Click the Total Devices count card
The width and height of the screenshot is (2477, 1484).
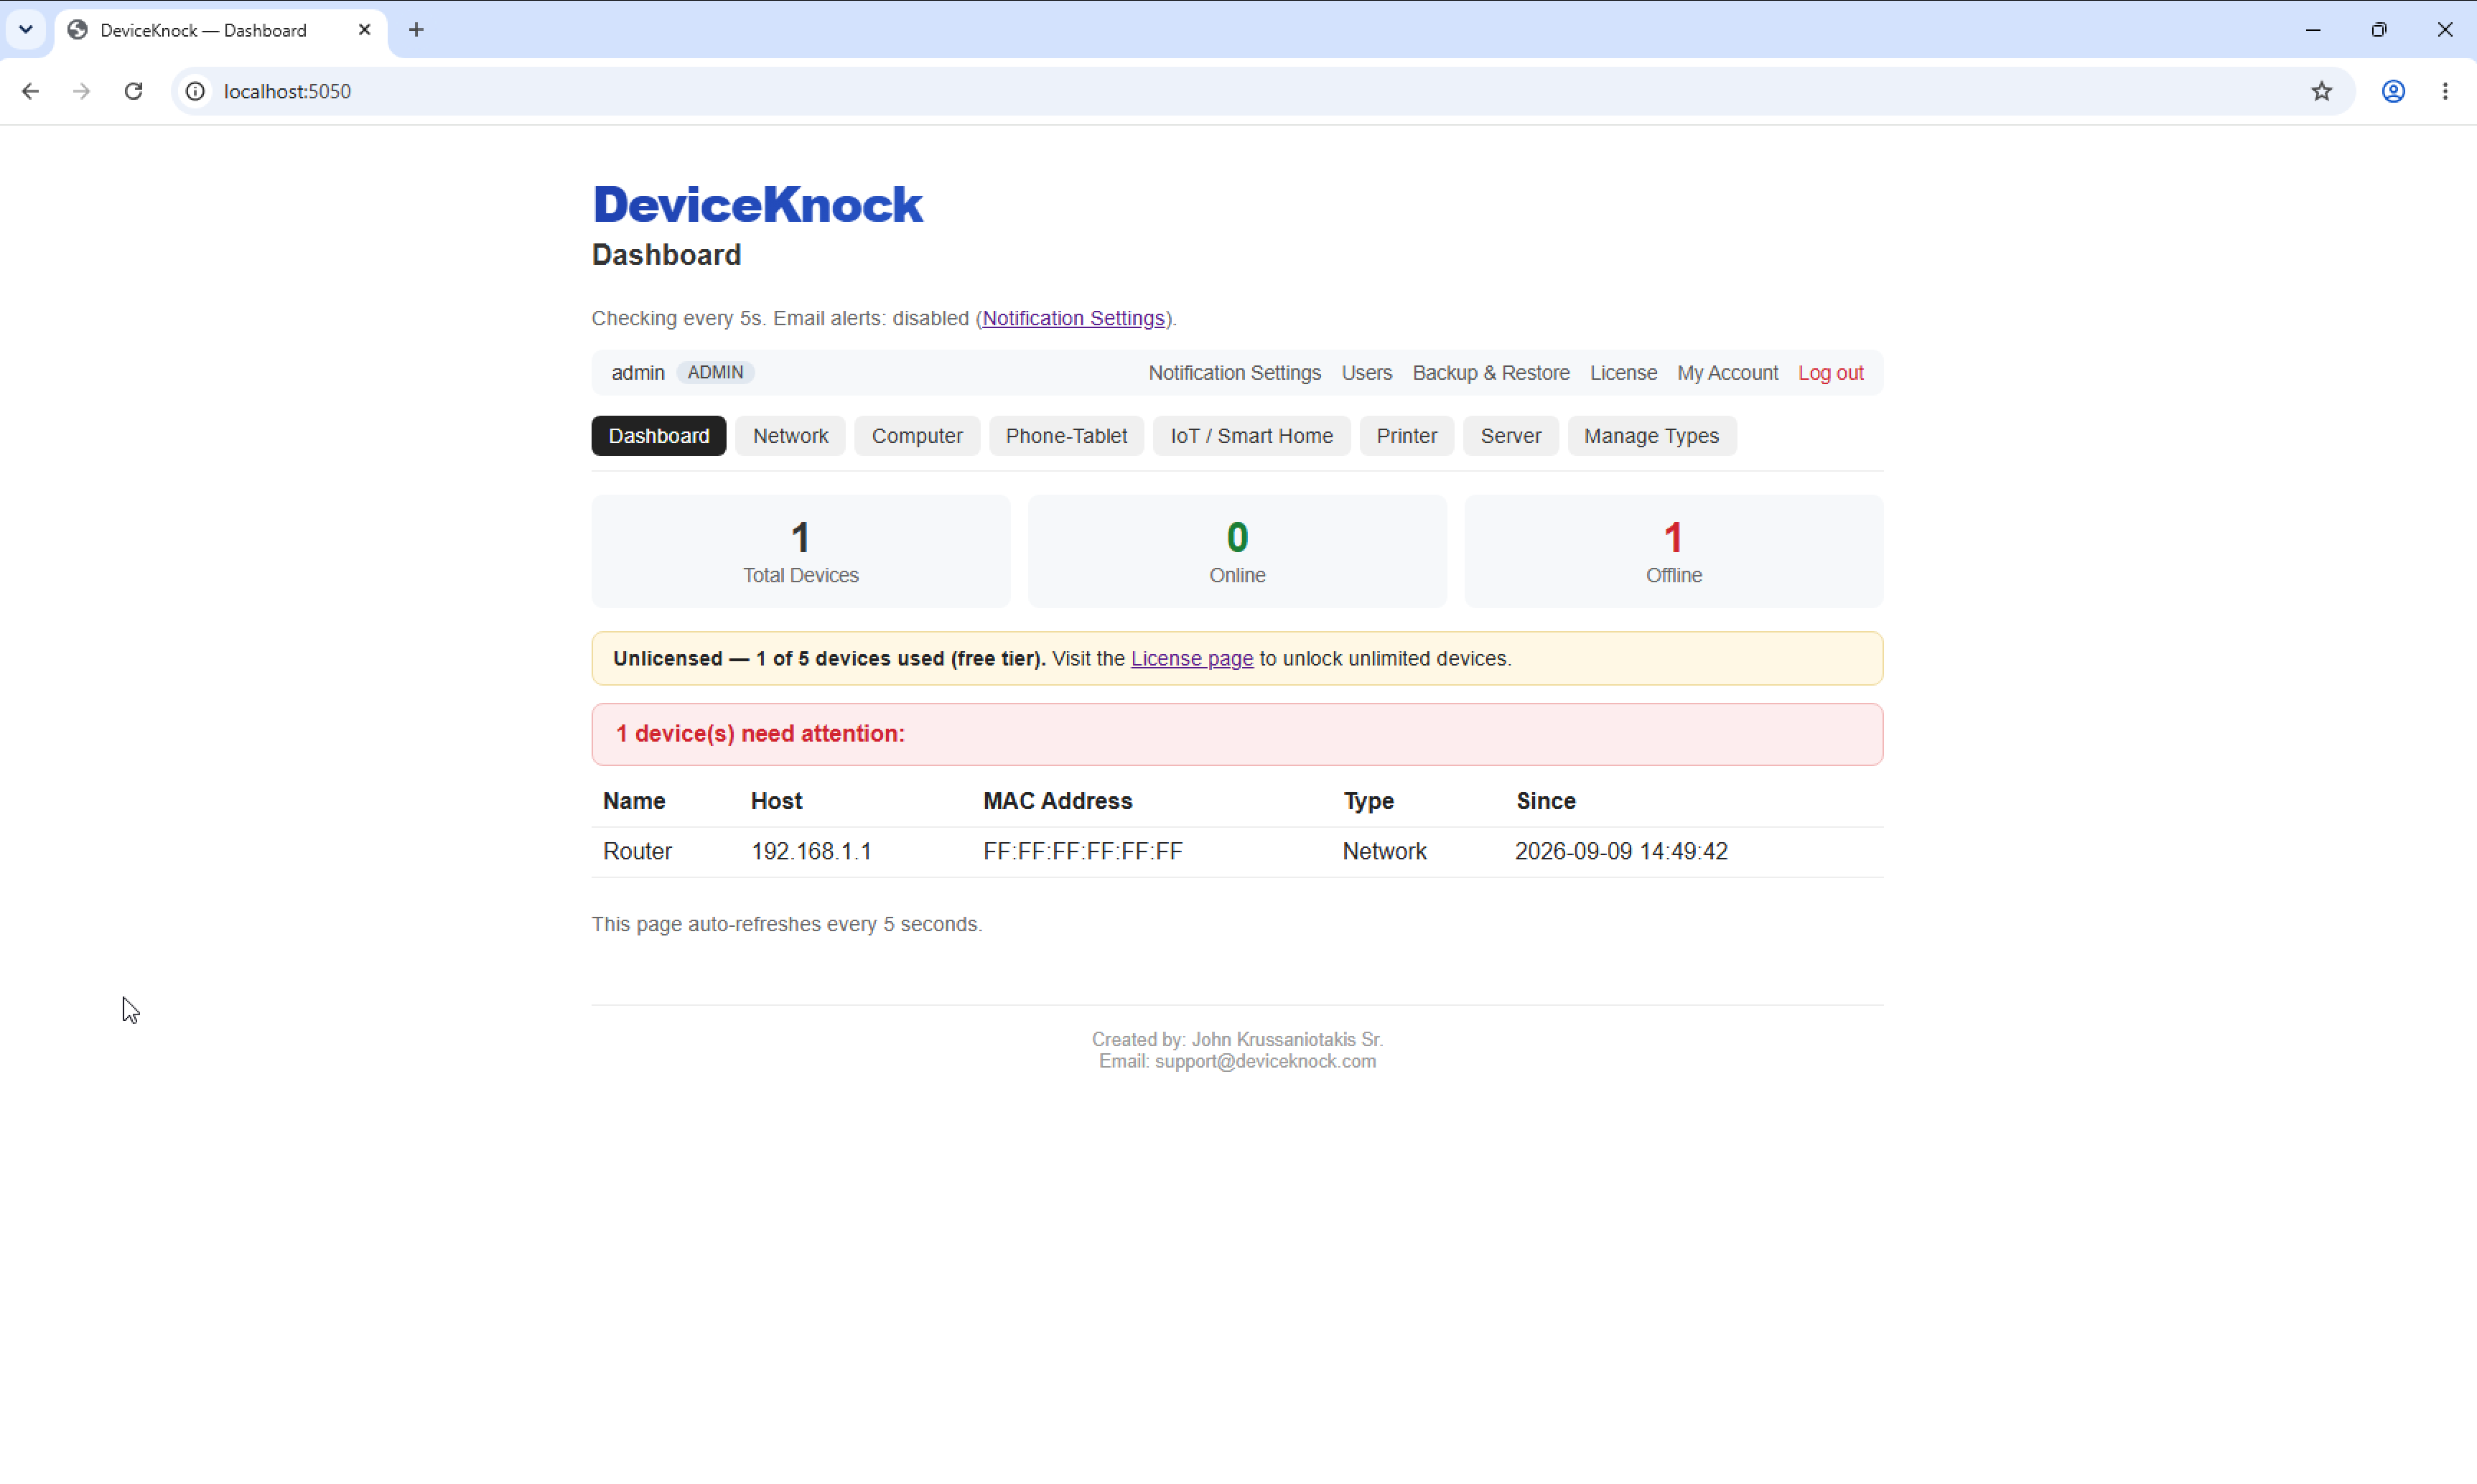tap(800, 551)
